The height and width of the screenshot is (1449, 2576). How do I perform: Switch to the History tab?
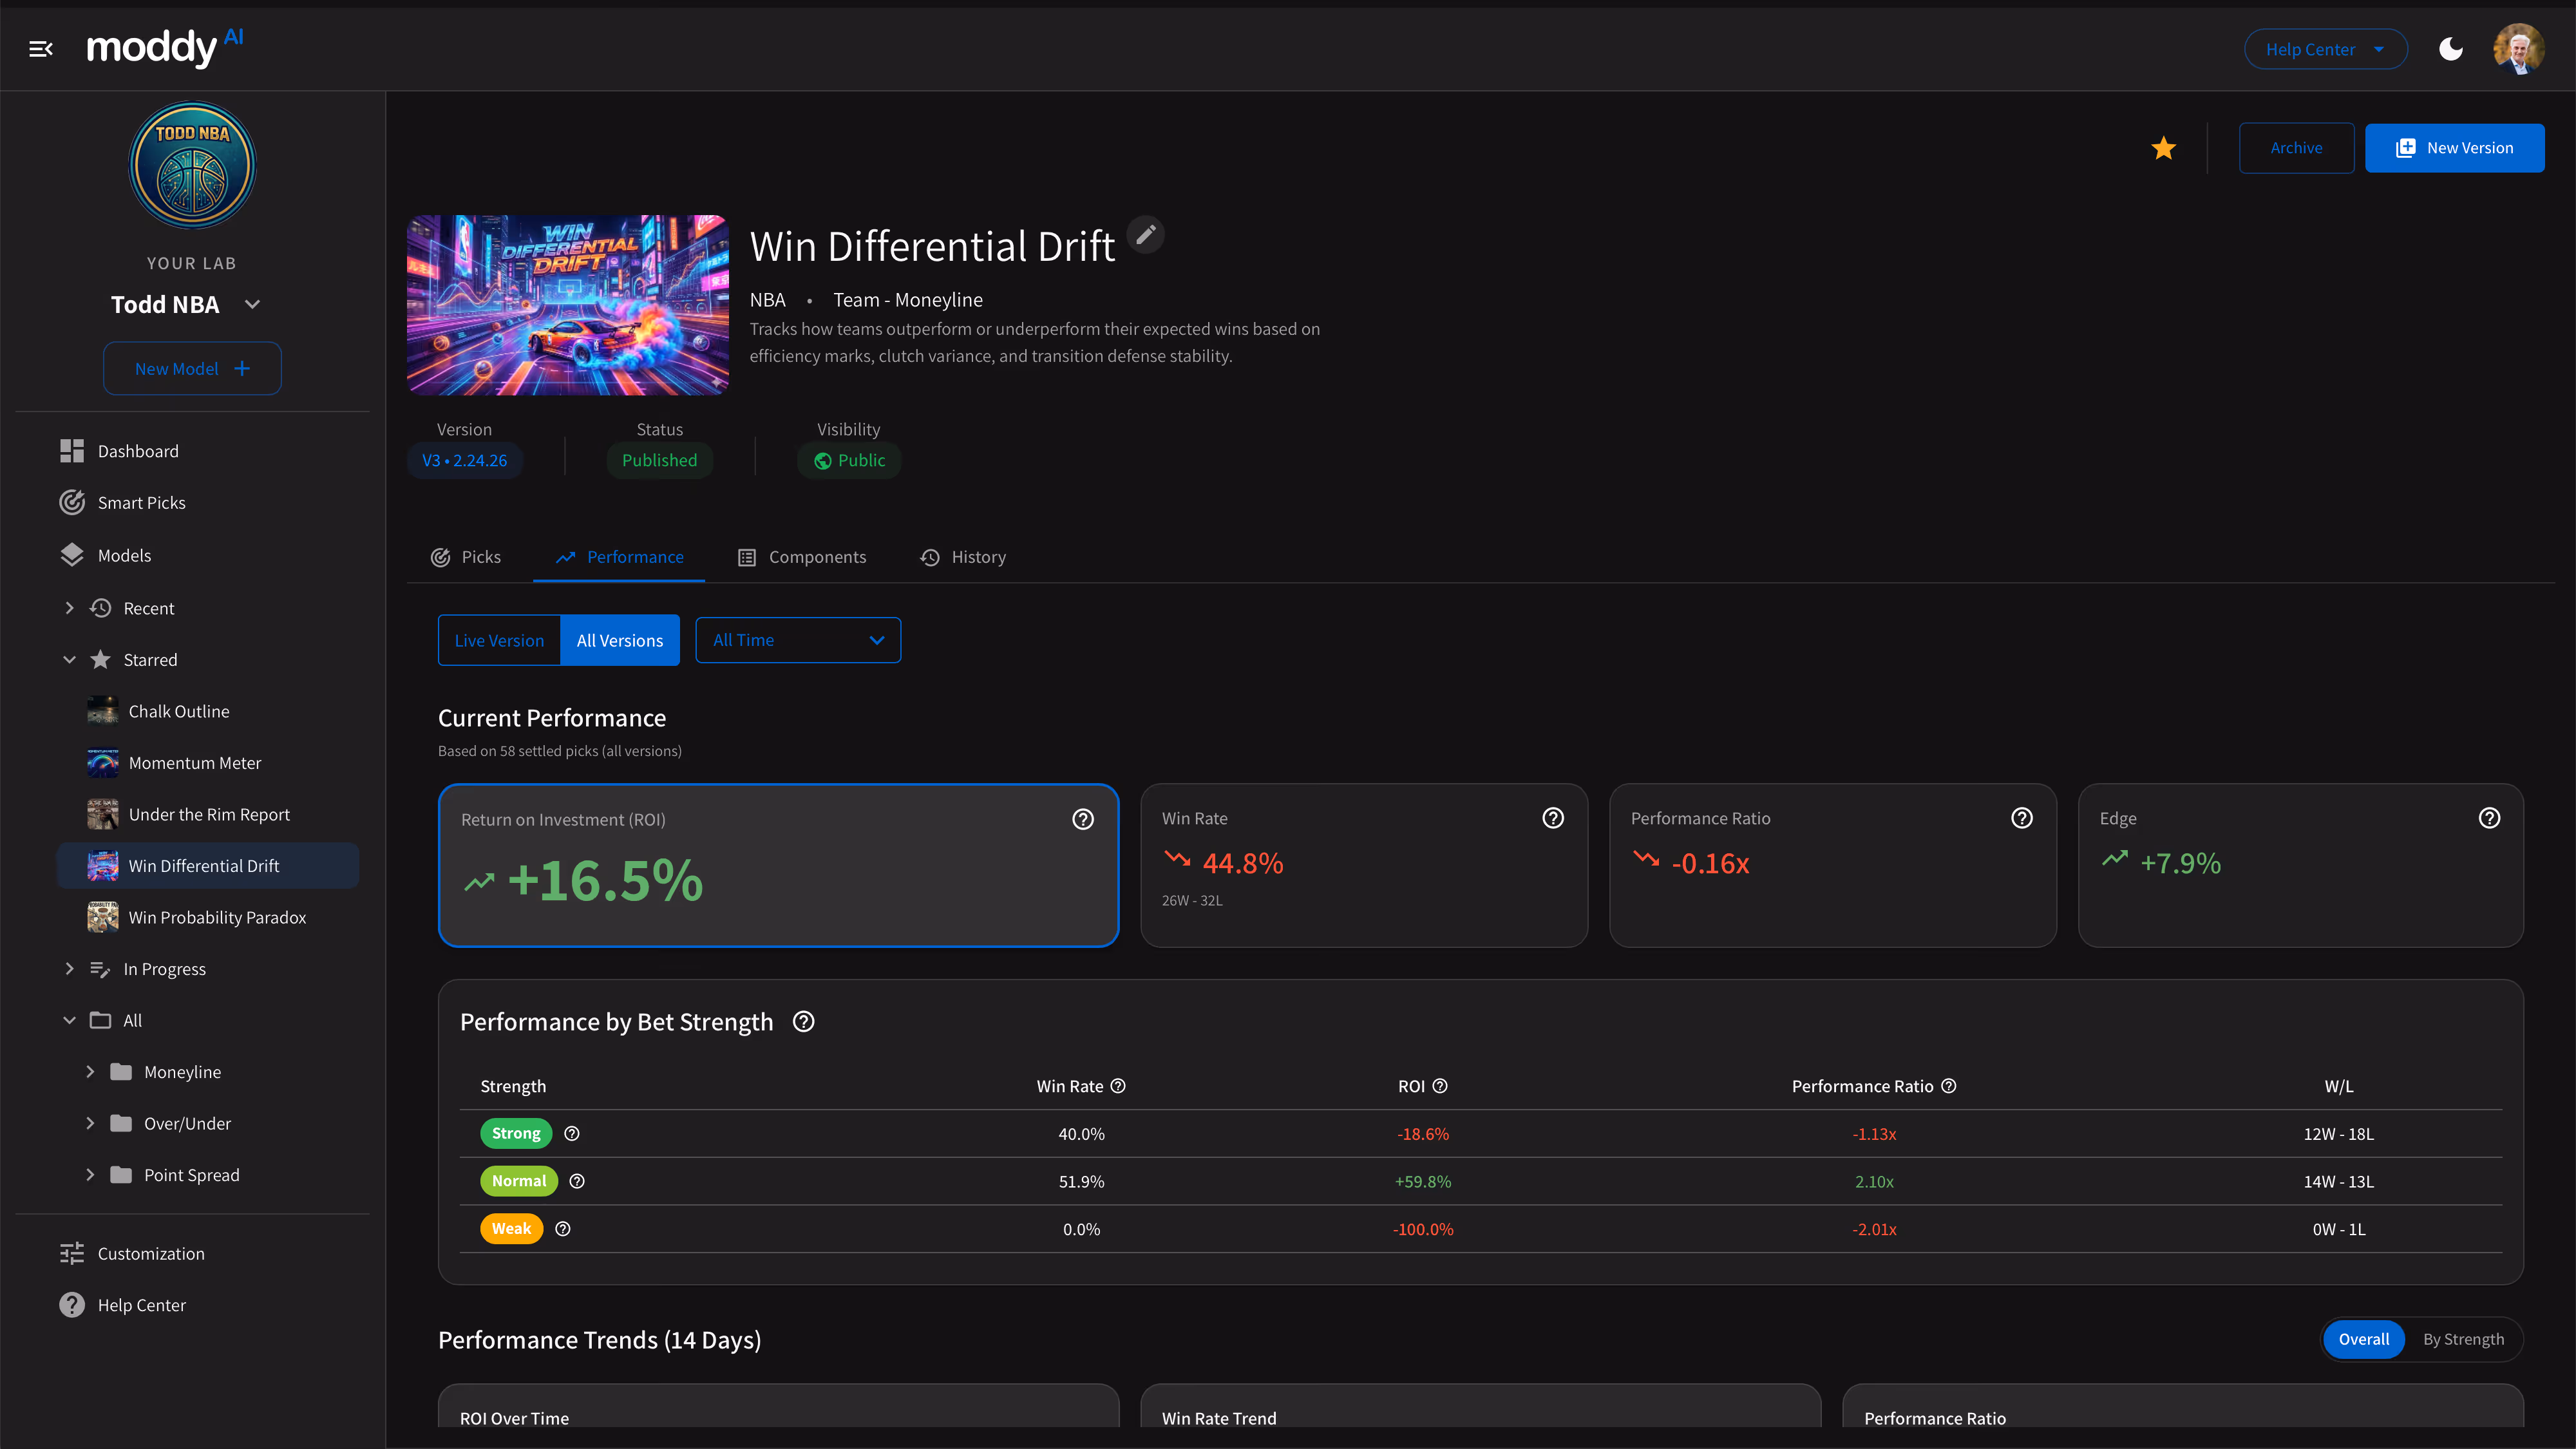click(962, 557)
